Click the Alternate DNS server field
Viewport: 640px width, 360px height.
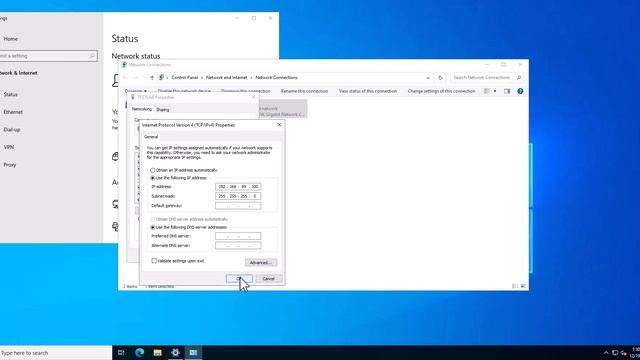pyautogui.click(x=238, y=245)
